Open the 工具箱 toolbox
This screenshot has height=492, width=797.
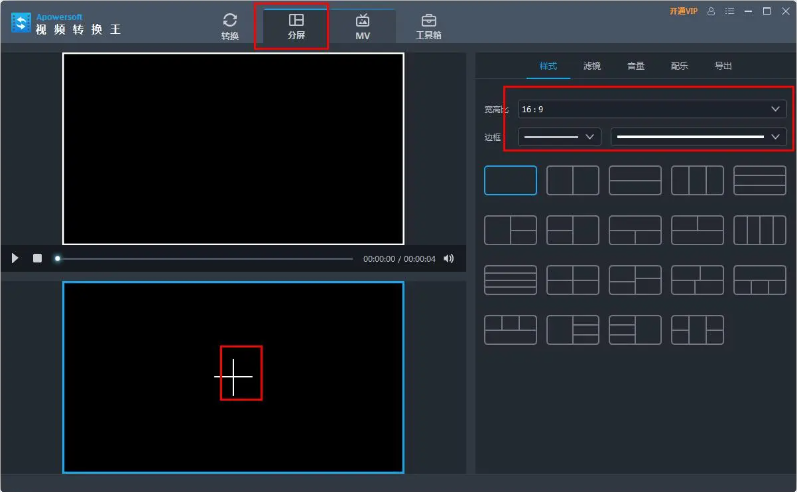(428, 26)
